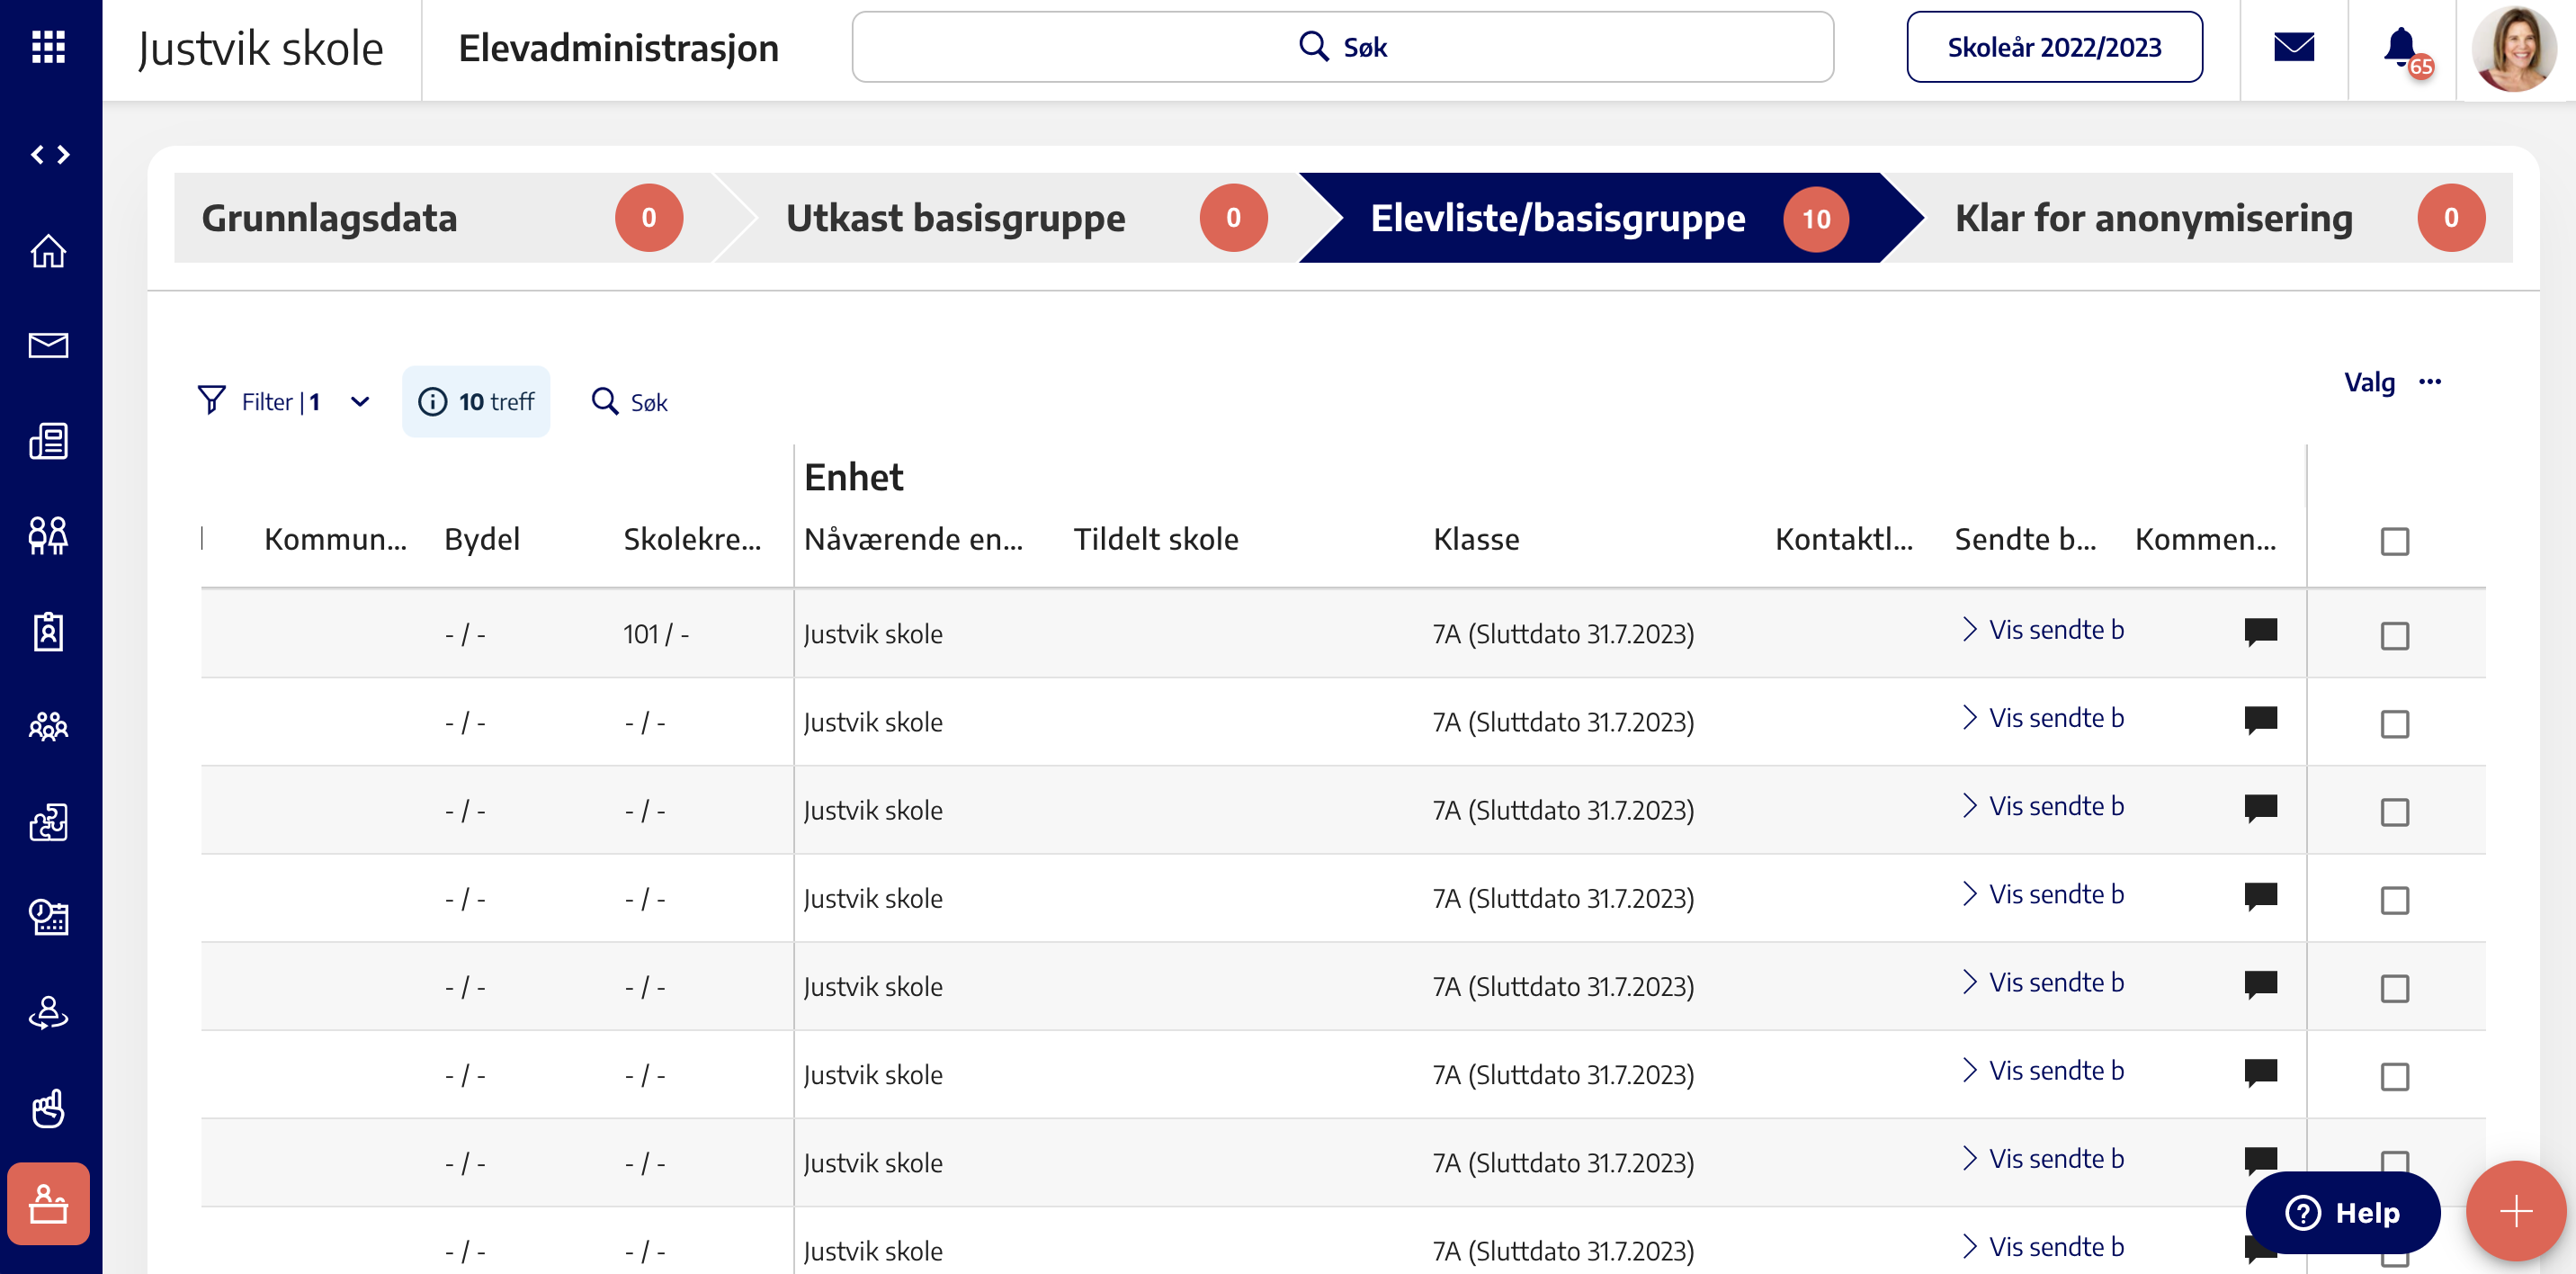The image size is (2576, 1274).
Task: Open the two-students icon in sidebar
Action: [48, 535]
